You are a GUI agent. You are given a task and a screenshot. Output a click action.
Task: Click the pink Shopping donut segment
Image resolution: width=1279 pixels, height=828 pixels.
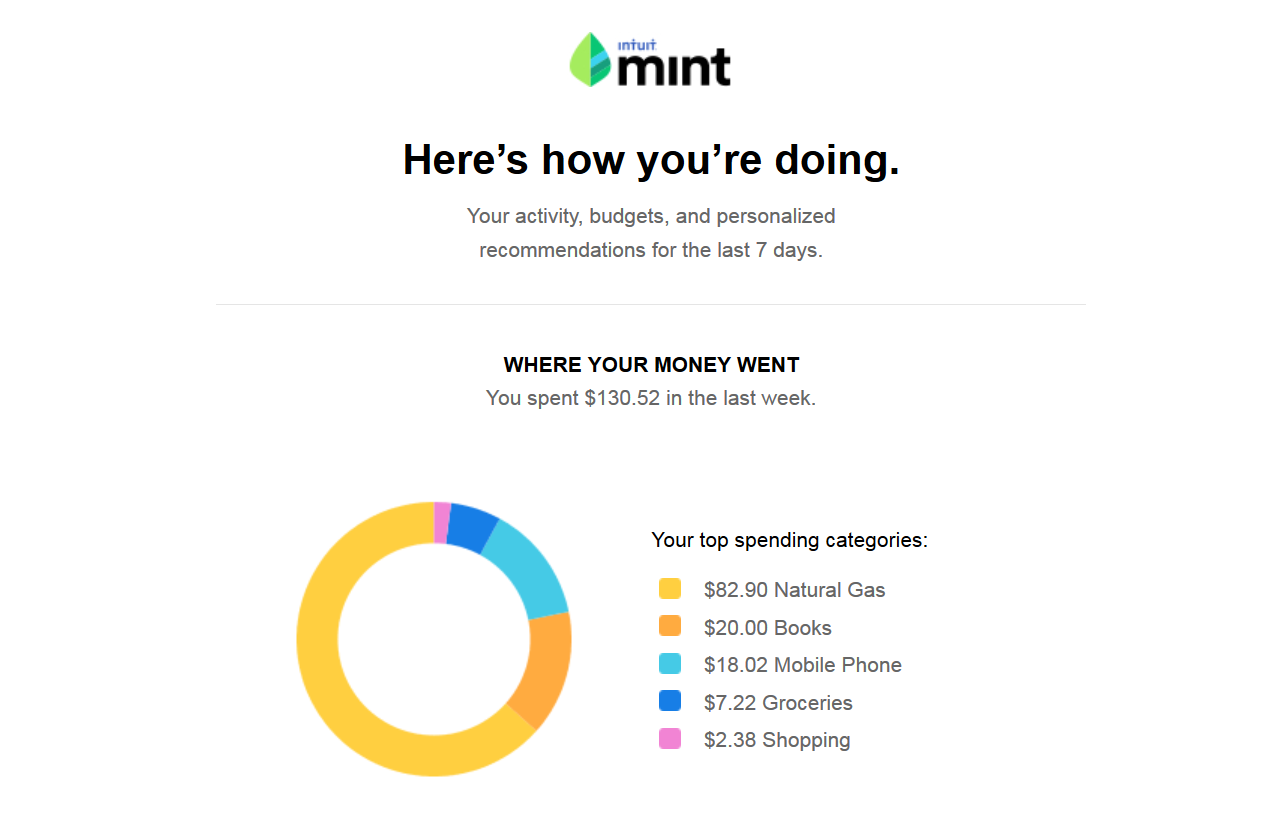click(x=441, y=523)
